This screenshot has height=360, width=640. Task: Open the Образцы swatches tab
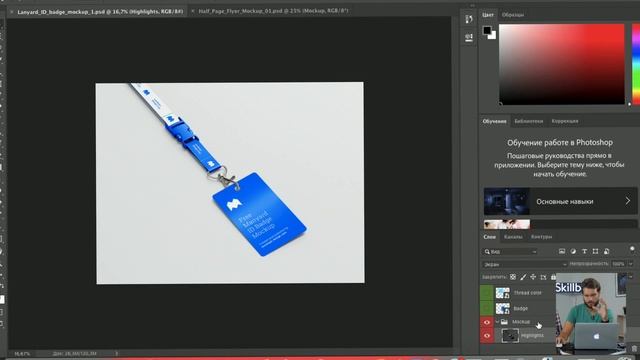point(513,15)
